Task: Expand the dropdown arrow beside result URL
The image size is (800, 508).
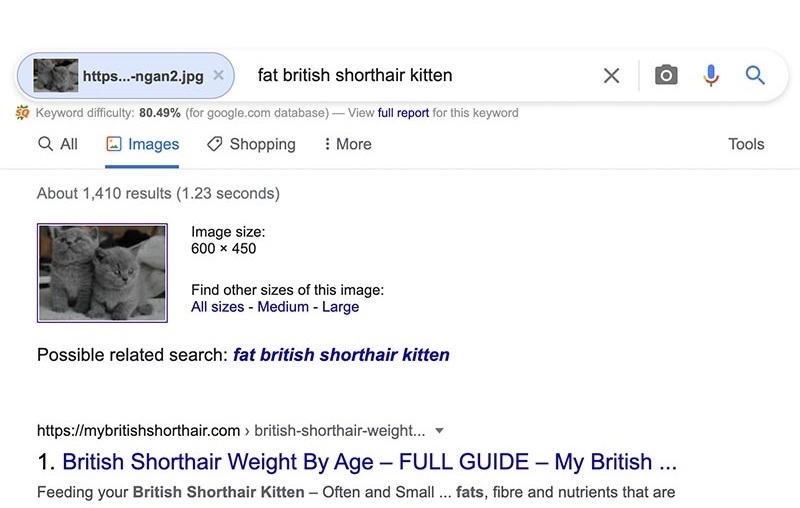Action: [x=439, y=431]
